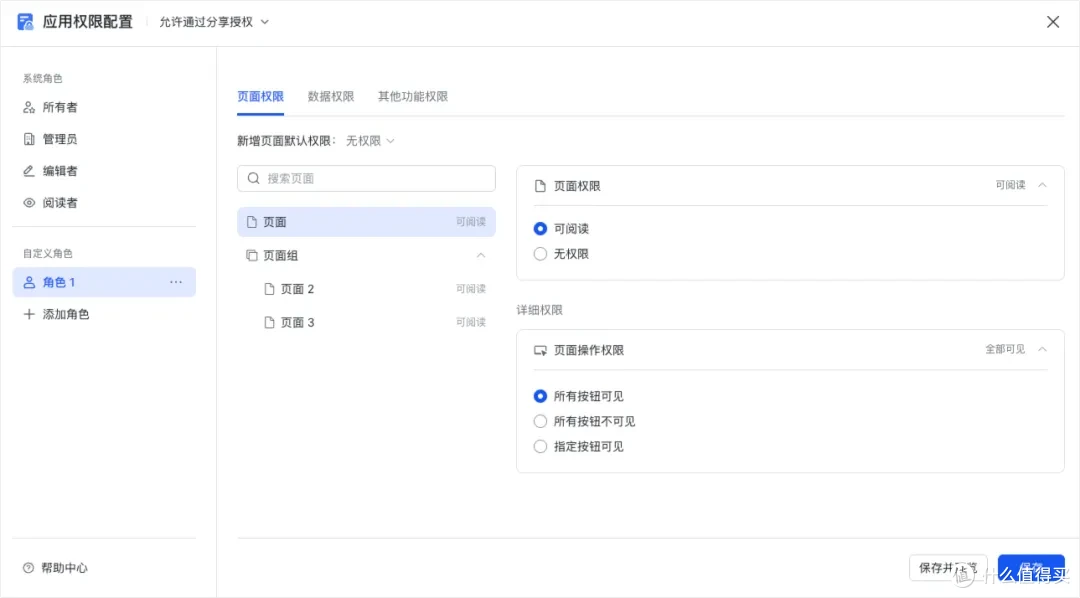Select 页面 3 in the page list
This screenshot has width=1080, height=598.
tap(366, 322)
